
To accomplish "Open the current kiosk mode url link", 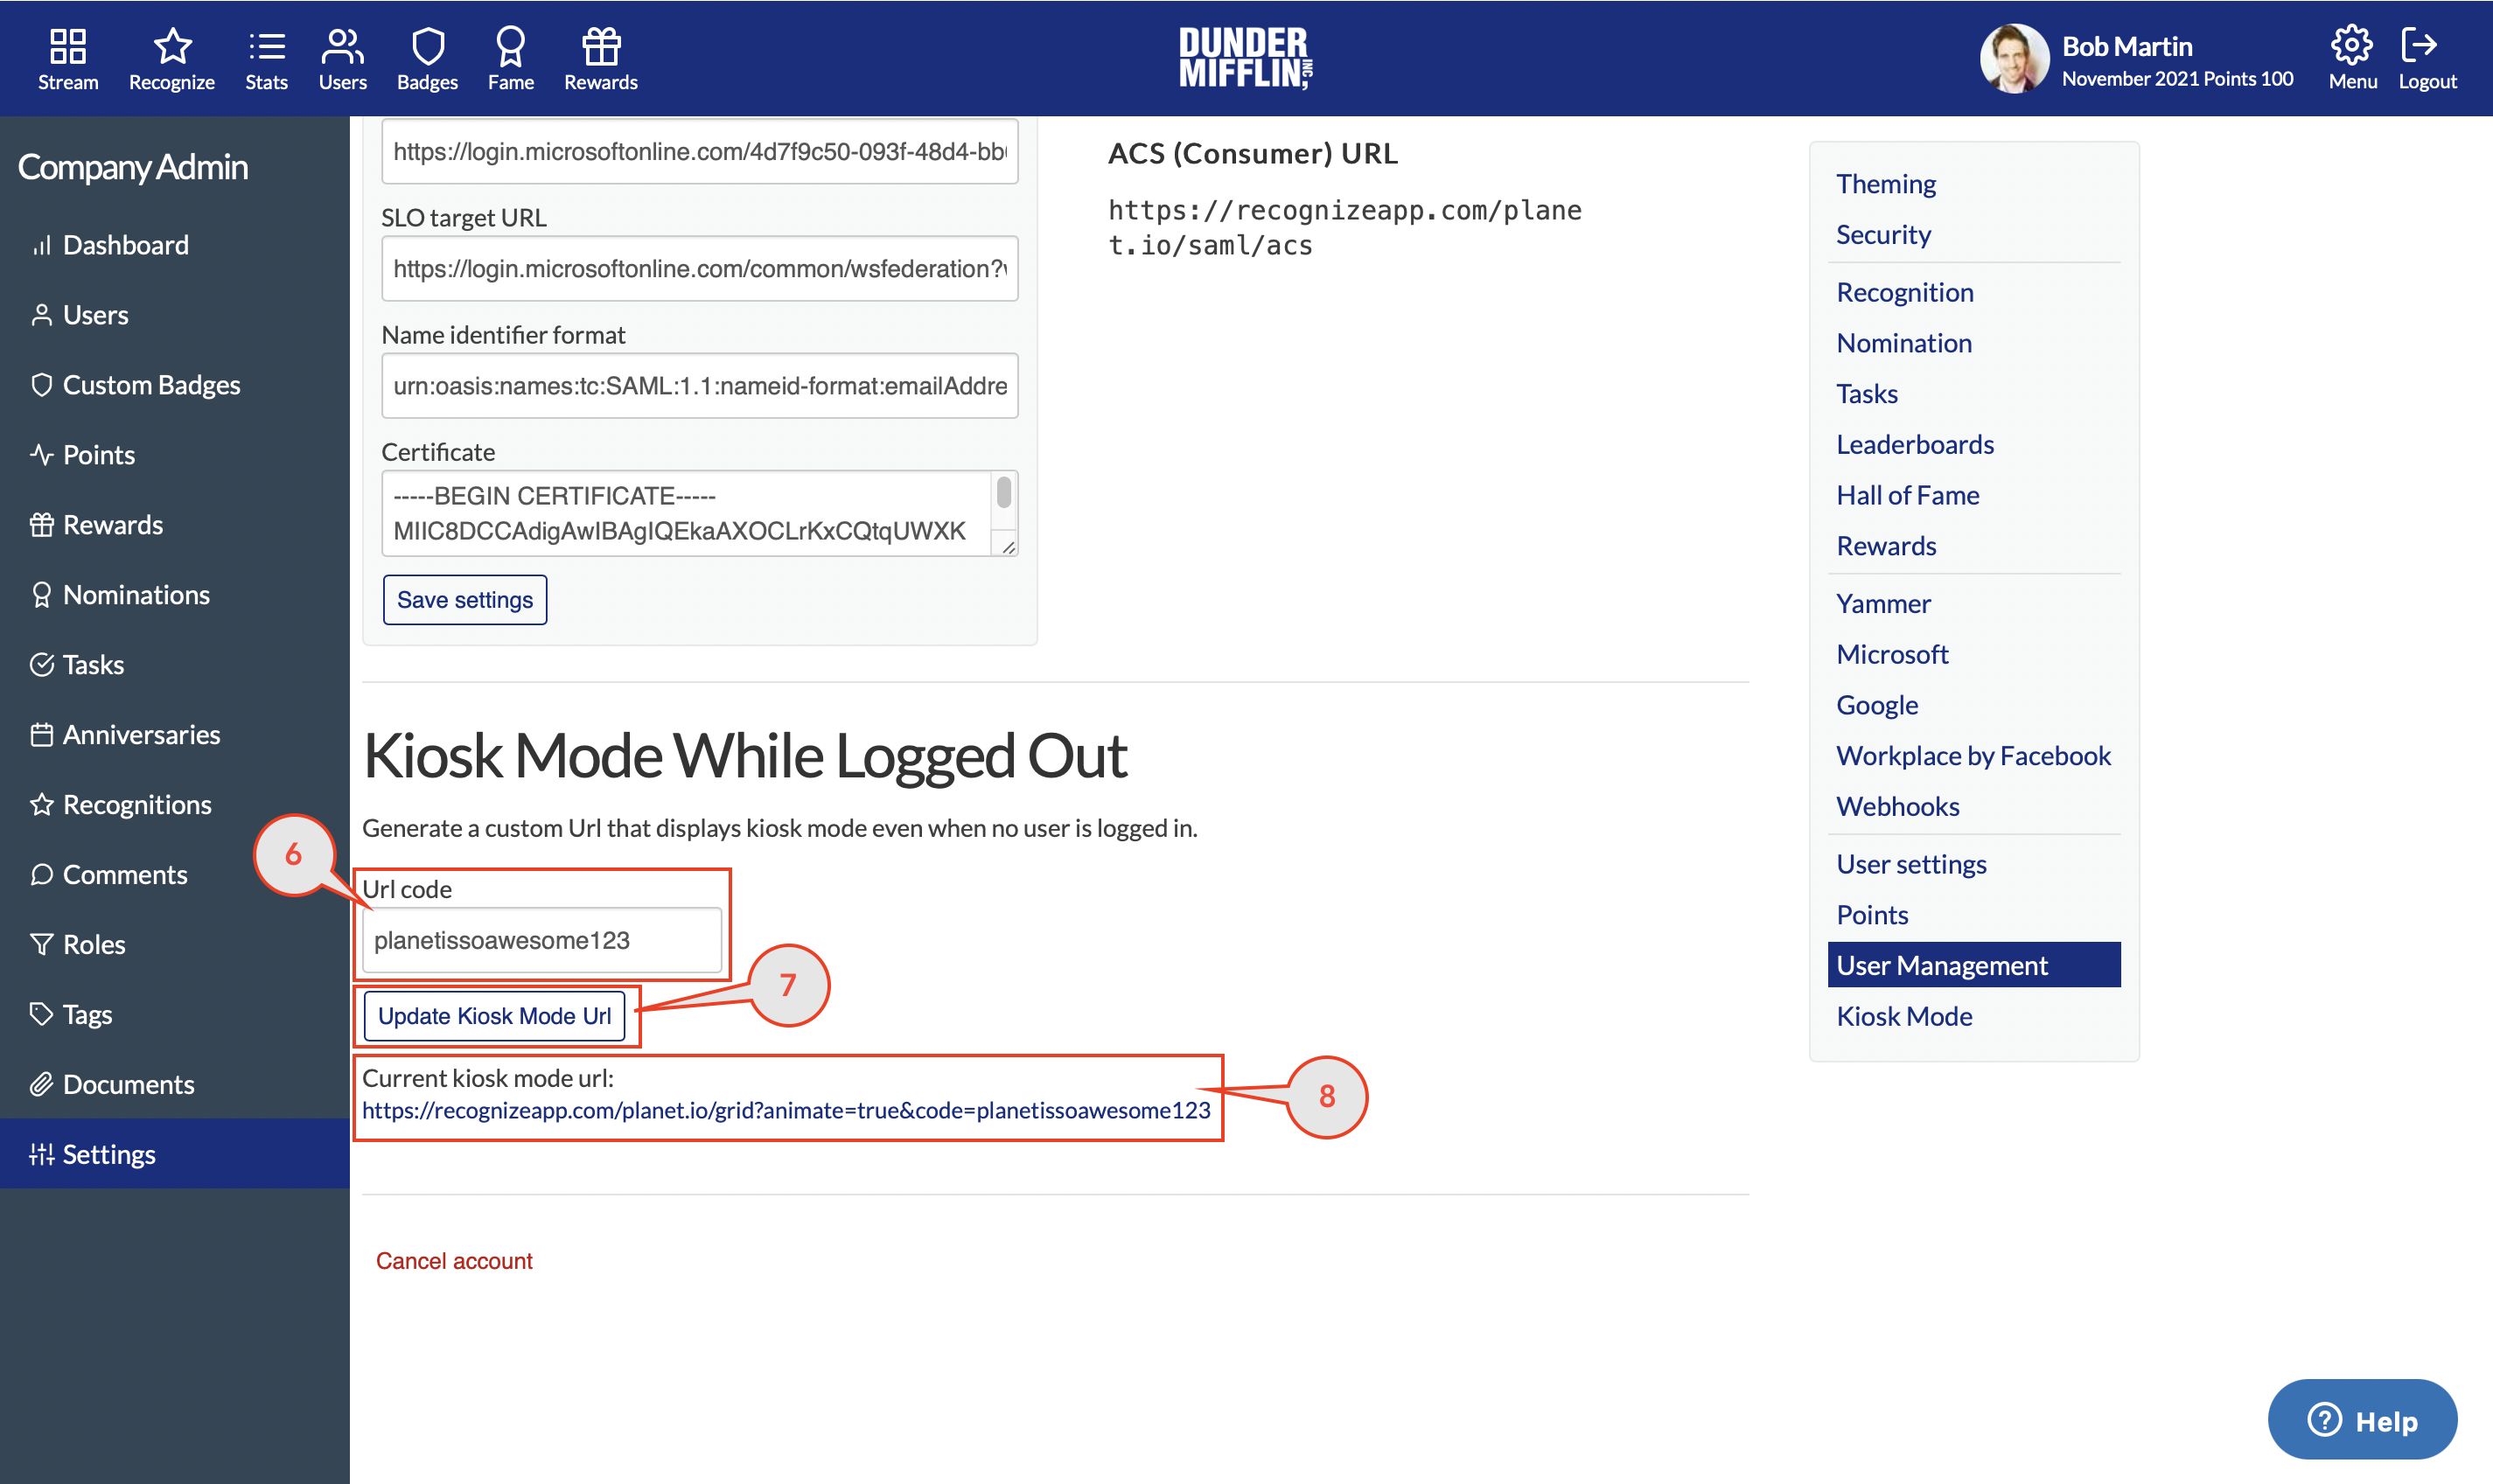I will (x=786, y=1110).
